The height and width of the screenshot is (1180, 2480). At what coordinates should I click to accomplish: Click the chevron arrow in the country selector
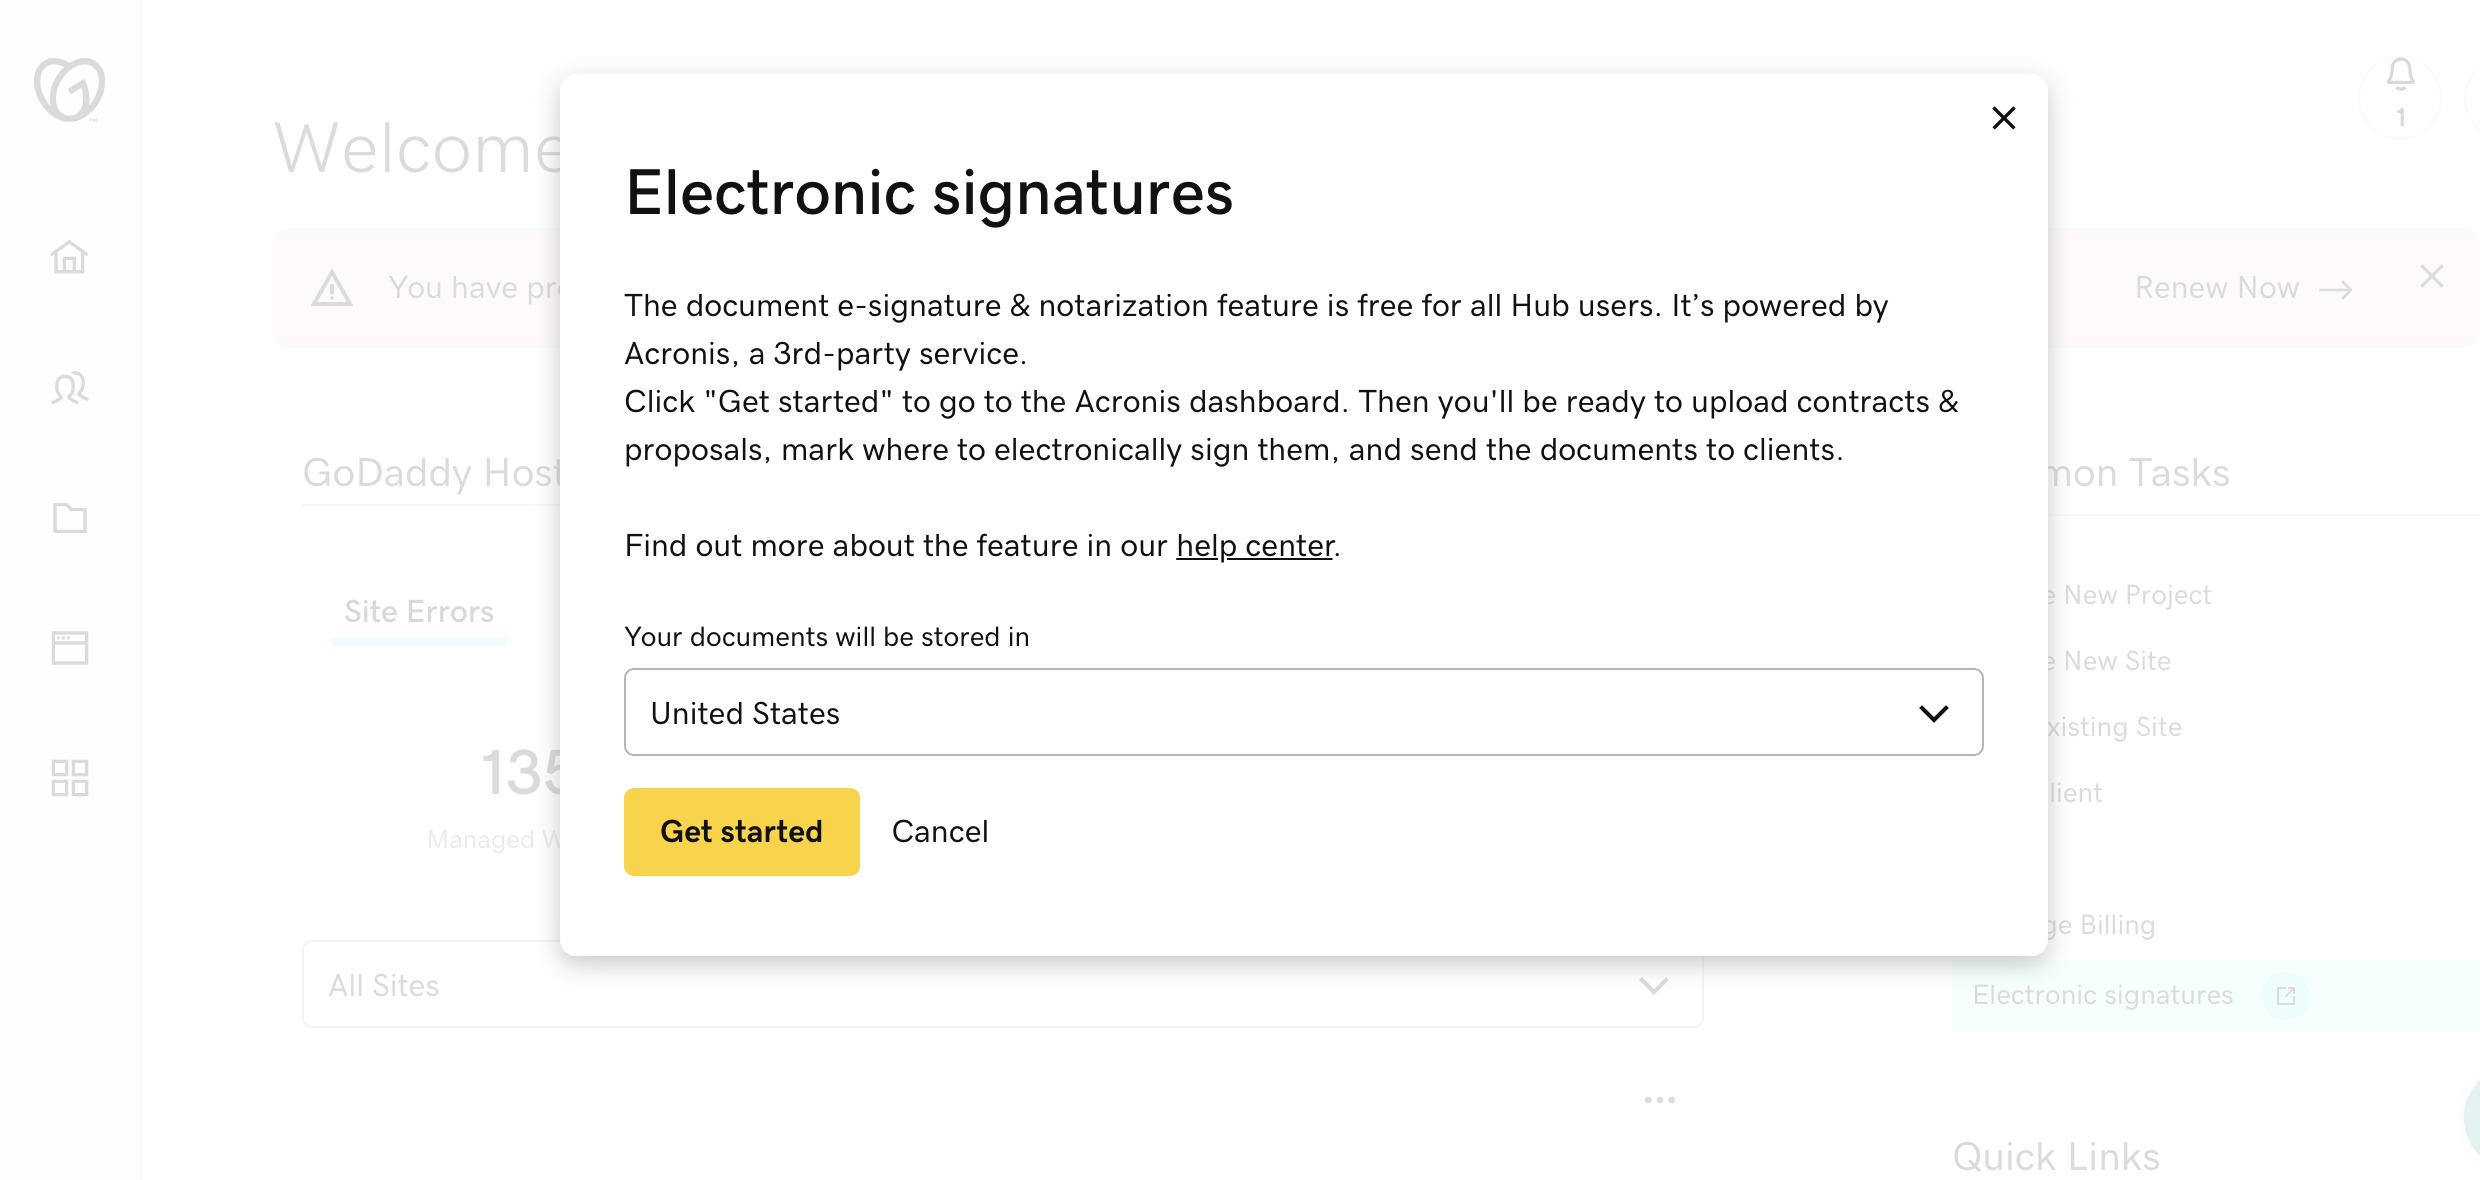1933,713
